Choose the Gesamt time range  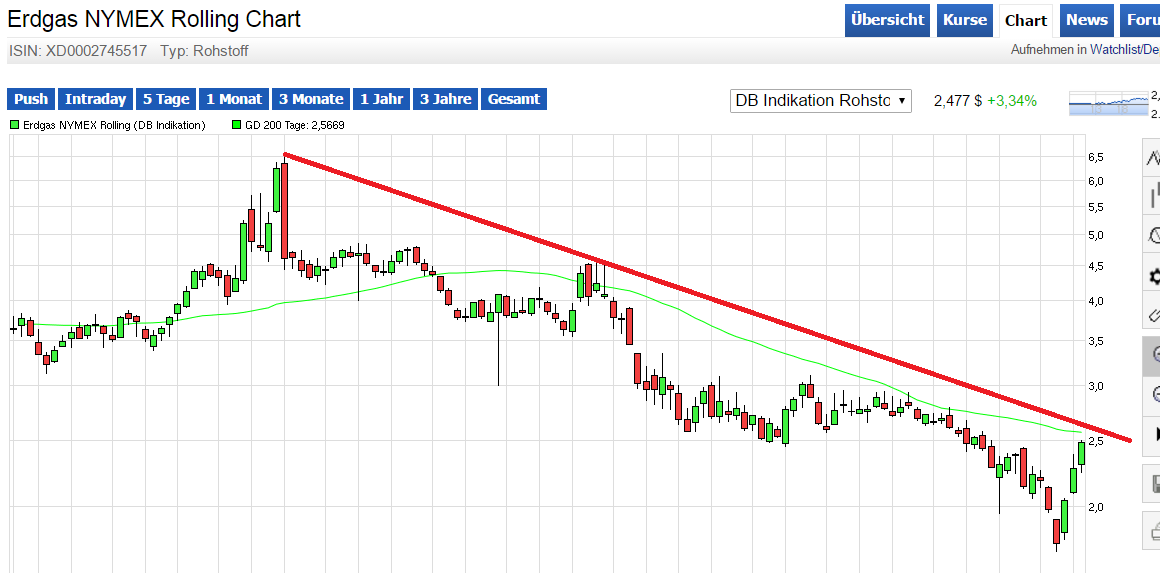[514, 99]
